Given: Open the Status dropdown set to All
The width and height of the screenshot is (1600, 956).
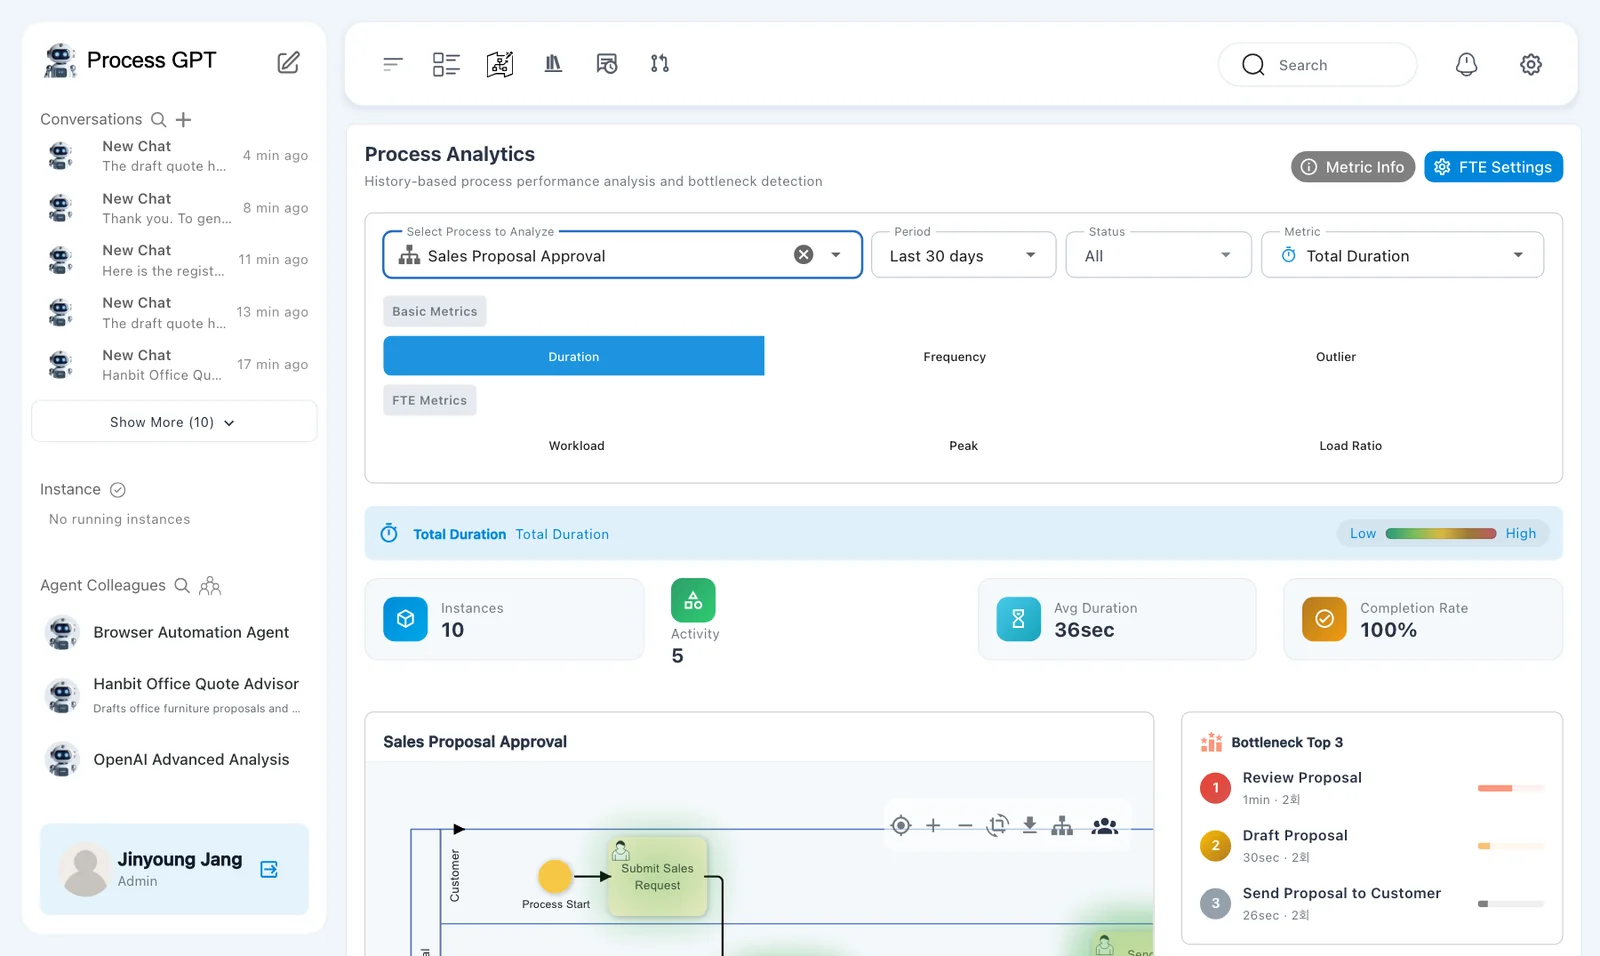Looking at the screenshot, I should coord(1159,255).
